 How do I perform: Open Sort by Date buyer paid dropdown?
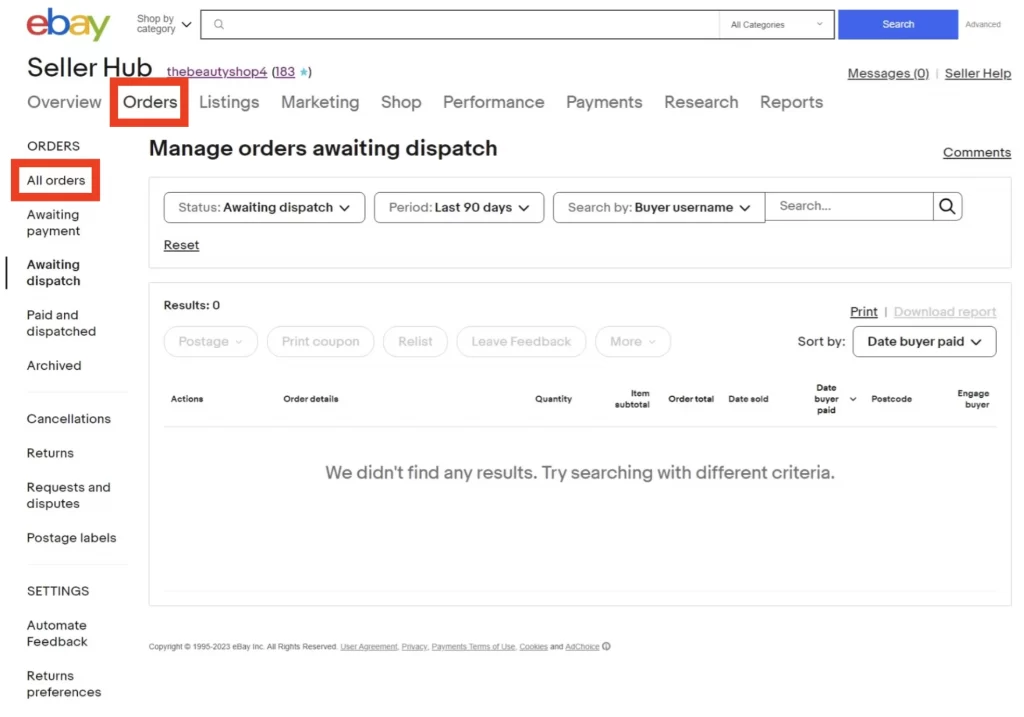[x=924, y=342]
